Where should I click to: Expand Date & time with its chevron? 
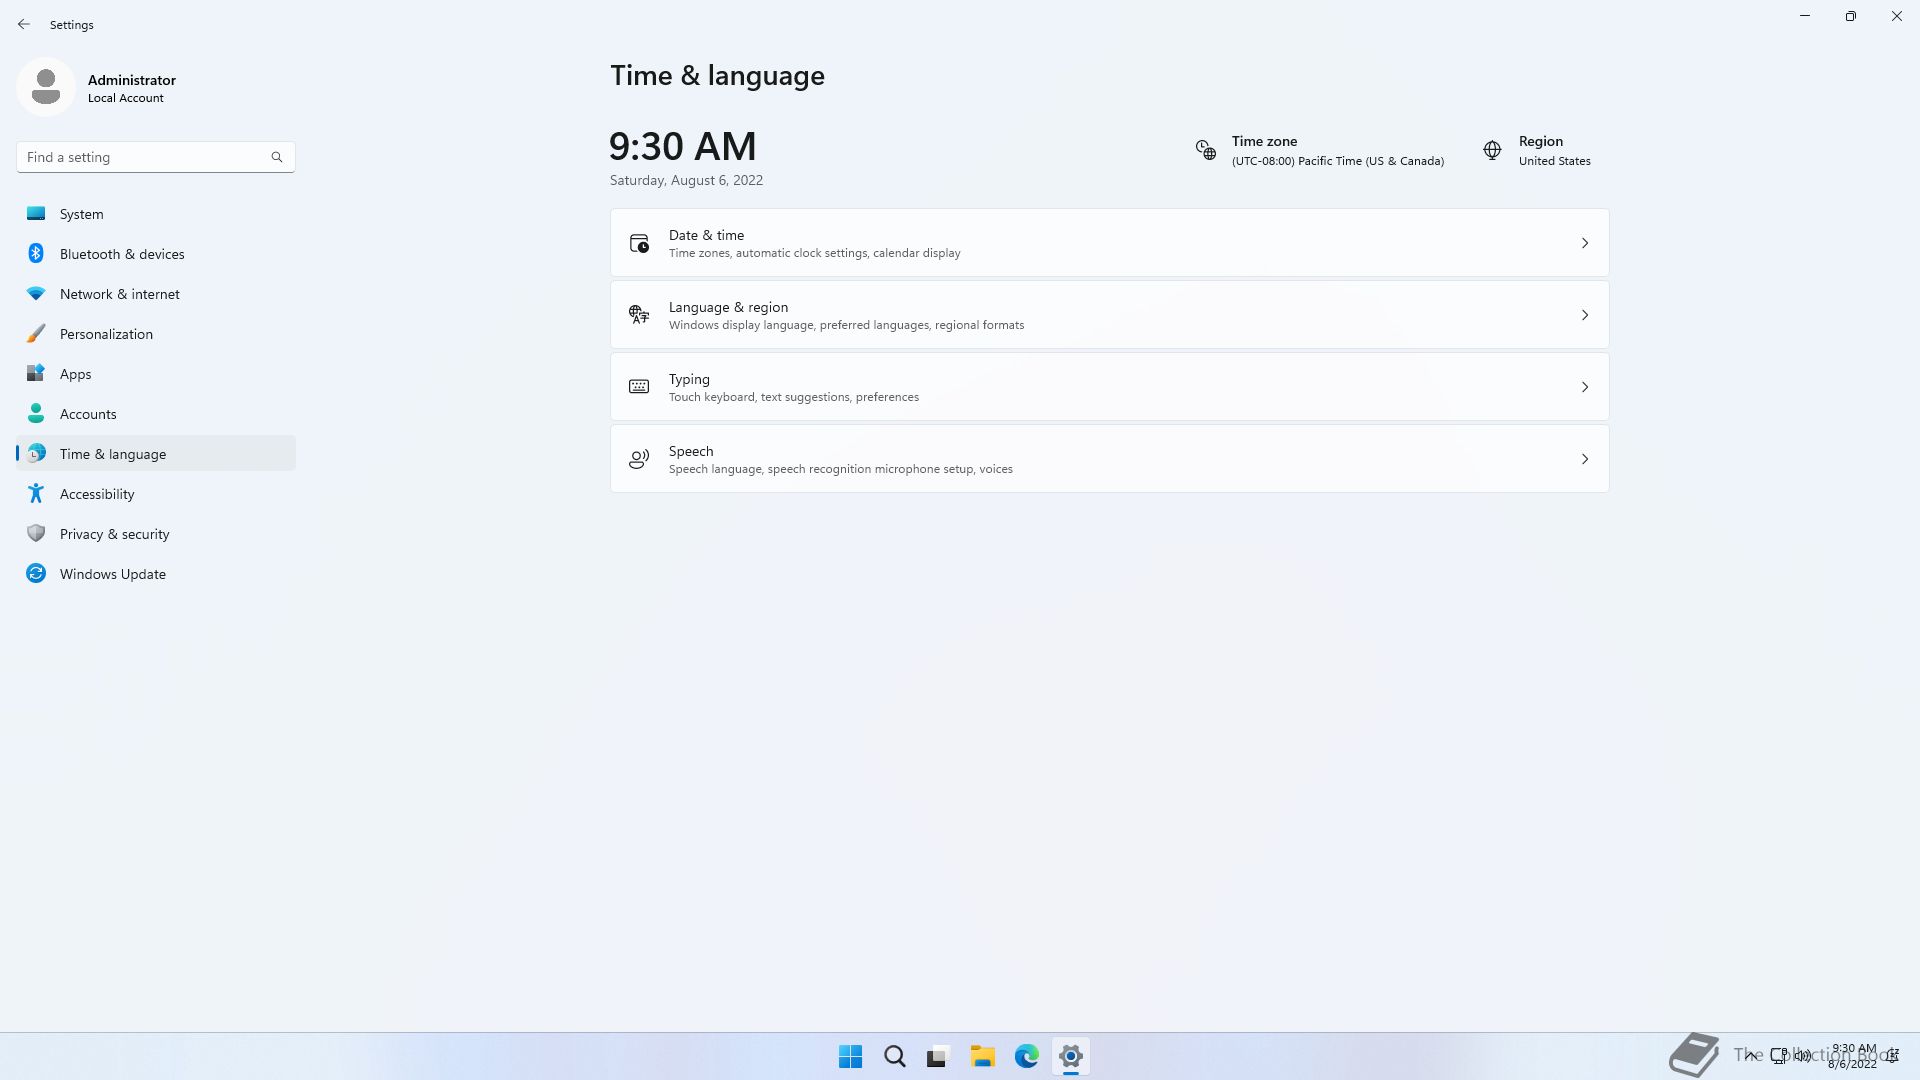(1585, 243)
